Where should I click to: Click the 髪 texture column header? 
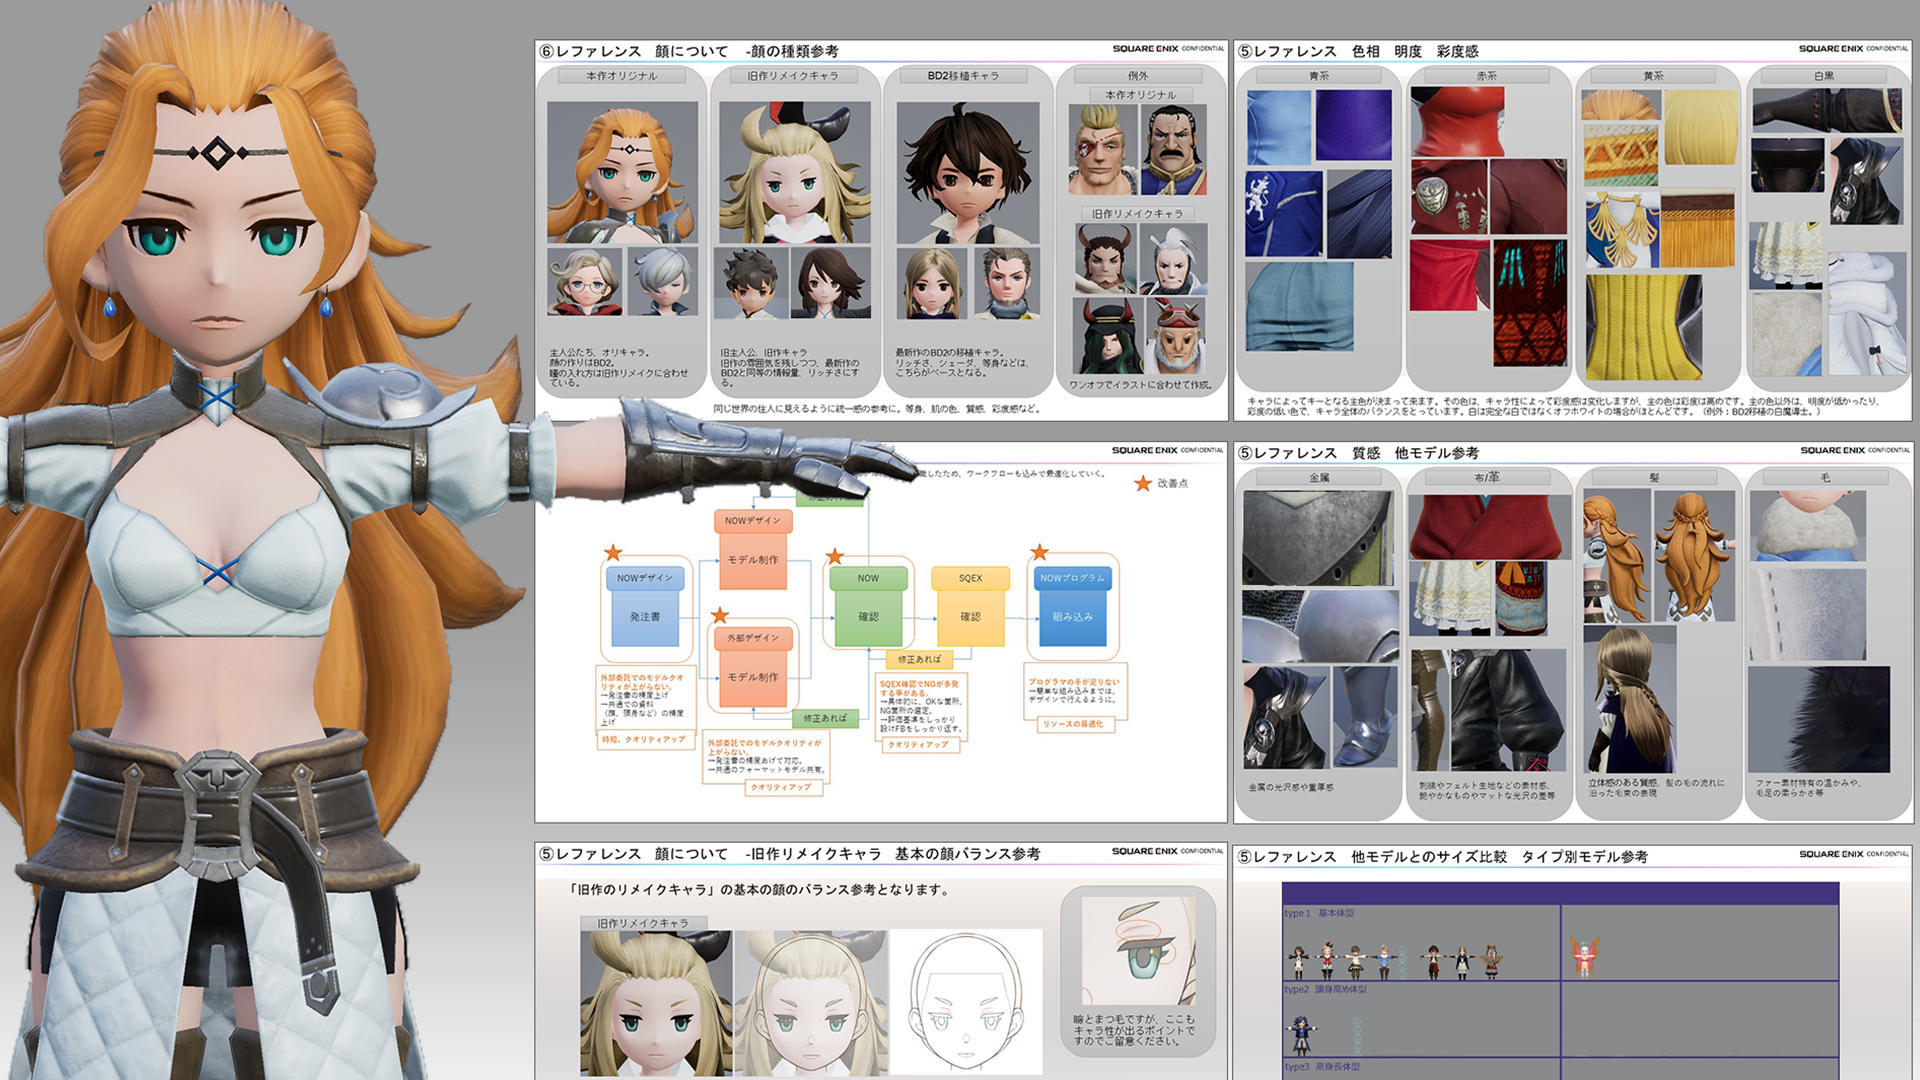point(1654,478)
